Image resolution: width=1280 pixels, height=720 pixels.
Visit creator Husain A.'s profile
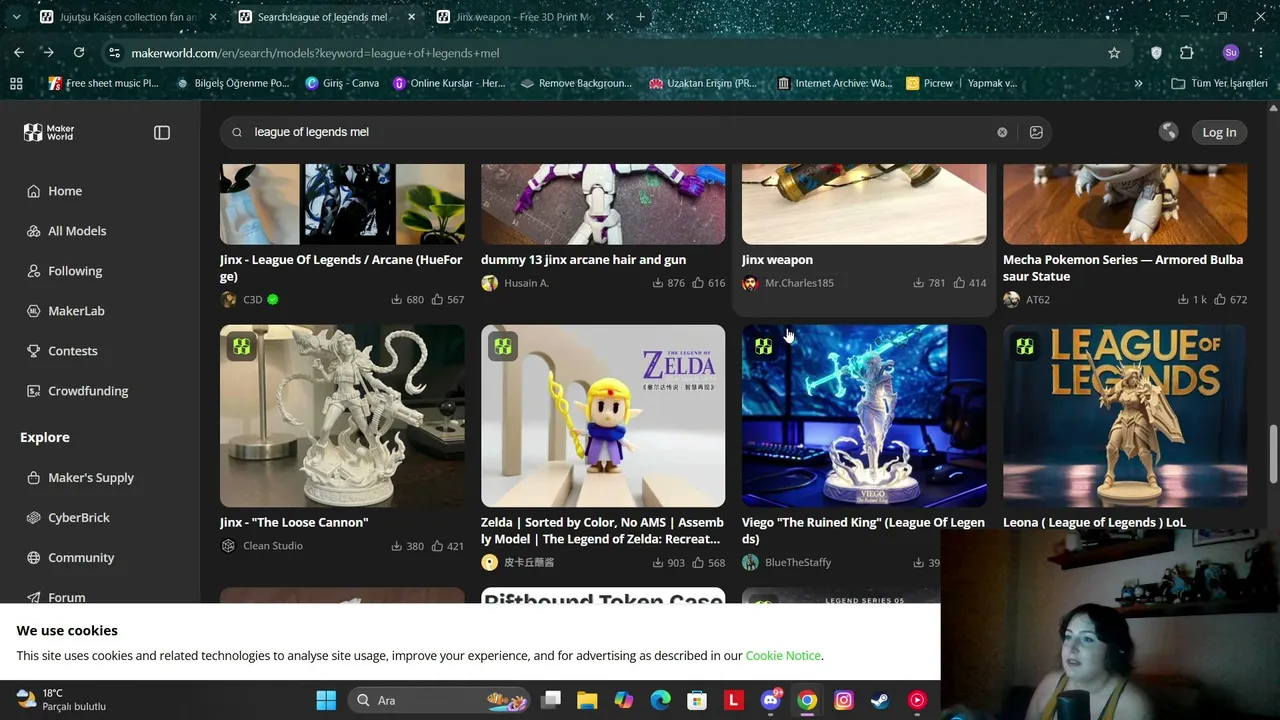point(526,283)
